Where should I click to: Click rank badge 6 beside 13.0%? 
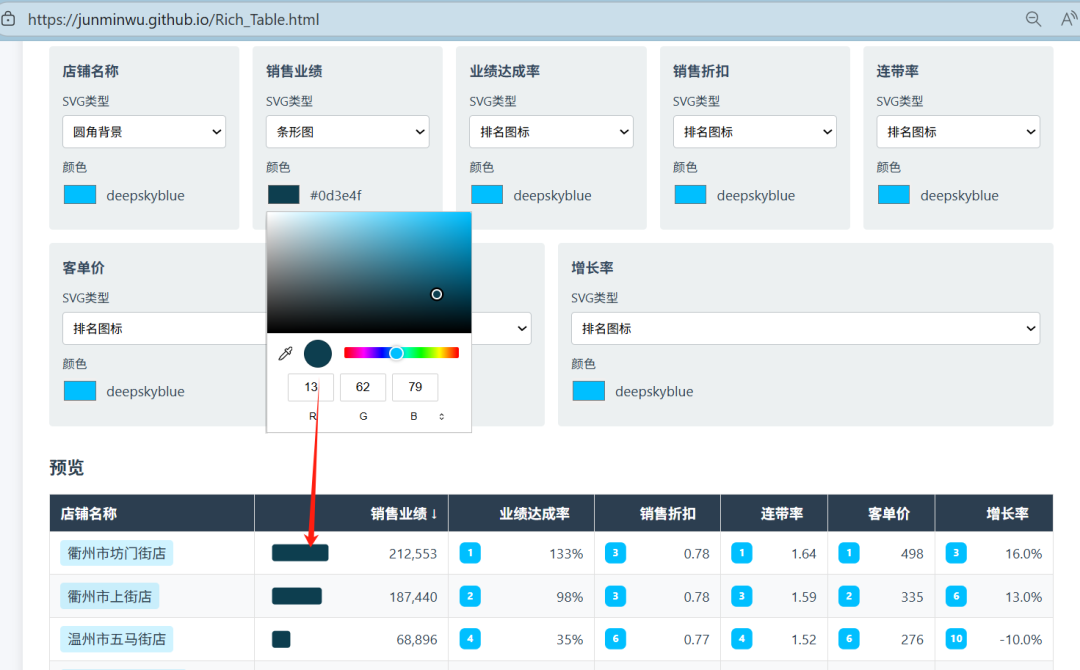956,596
